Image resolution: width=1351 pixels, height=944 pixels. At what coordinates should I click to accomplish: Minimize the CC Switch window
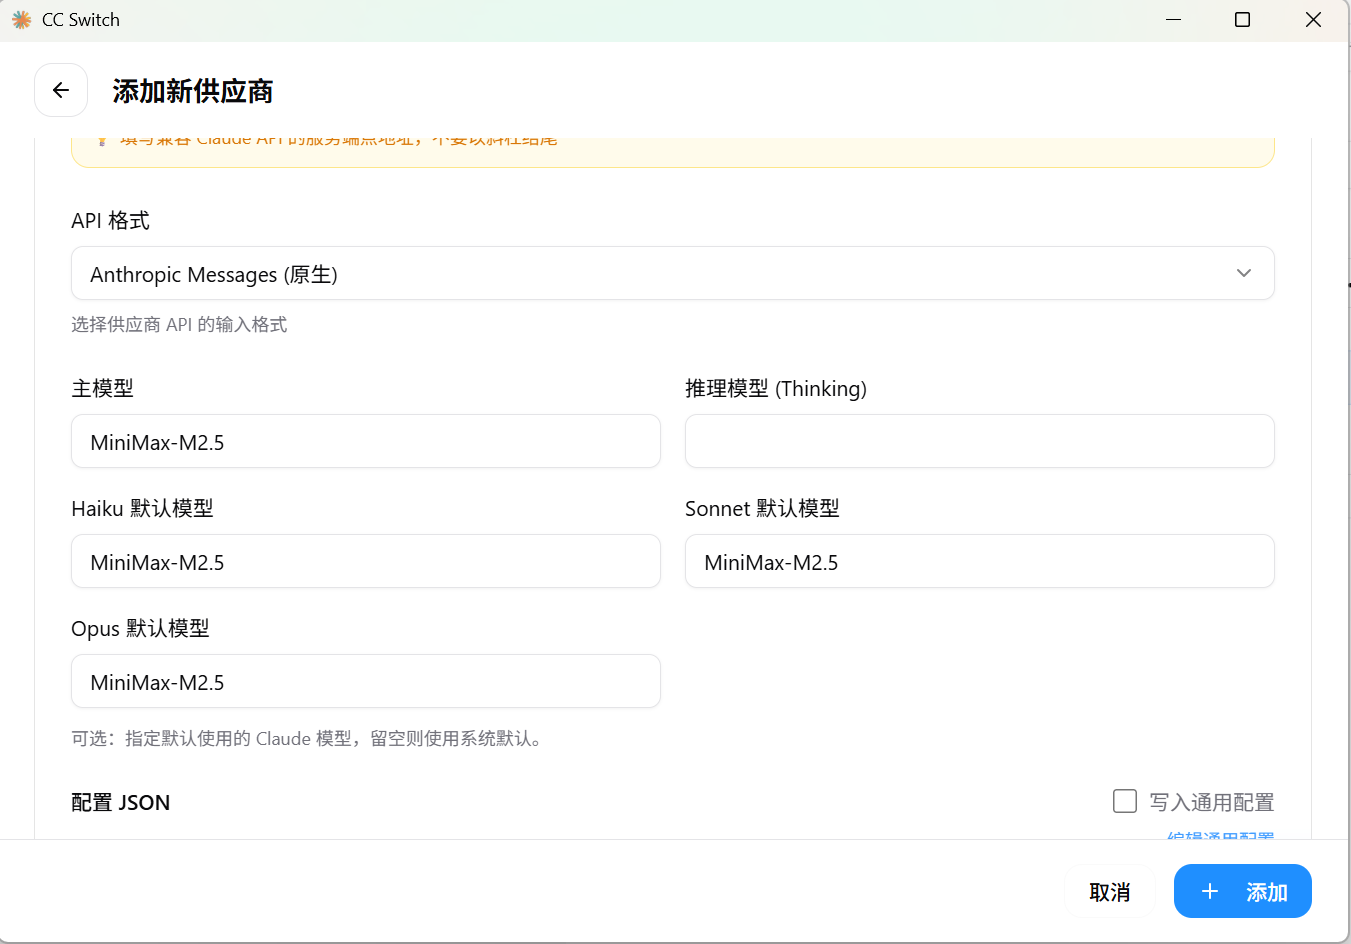point(1173,20)
